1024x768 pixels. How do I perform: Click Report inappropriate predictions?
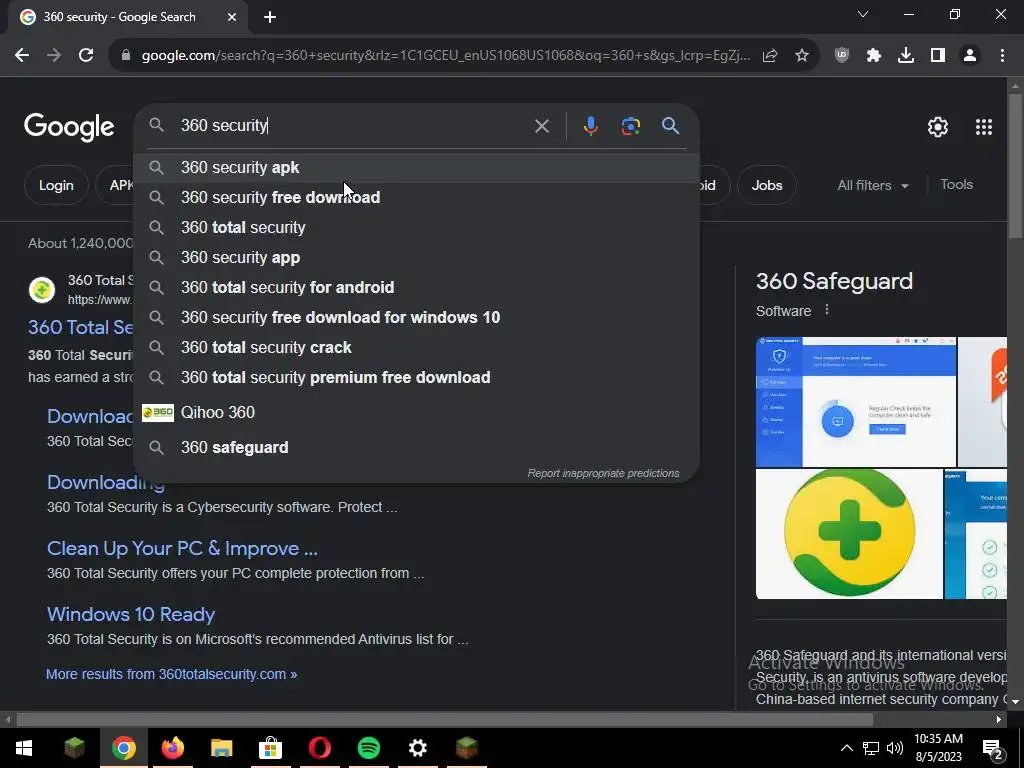coord(603,473)
